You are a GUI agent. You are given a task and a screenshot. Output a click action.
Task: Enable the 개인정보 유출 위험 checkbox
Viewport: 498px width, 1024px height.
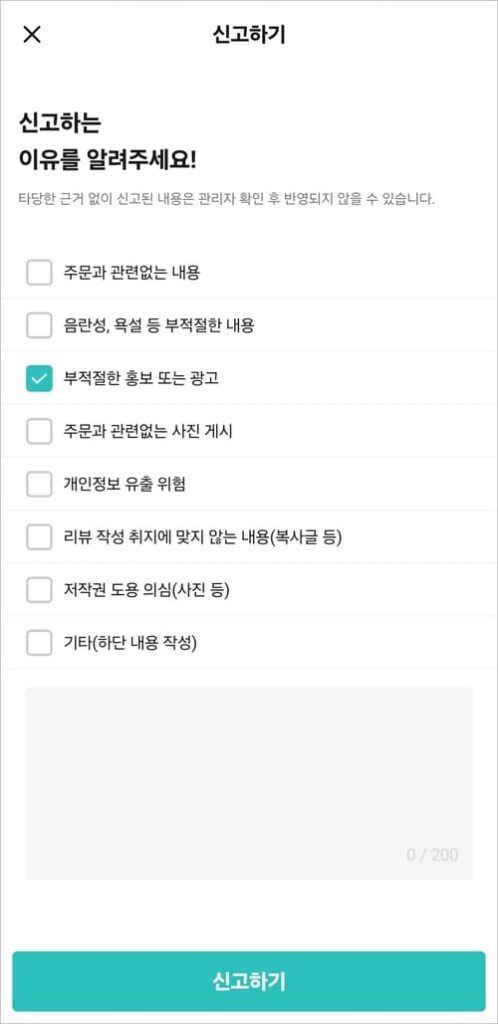[x=39, y=484]
